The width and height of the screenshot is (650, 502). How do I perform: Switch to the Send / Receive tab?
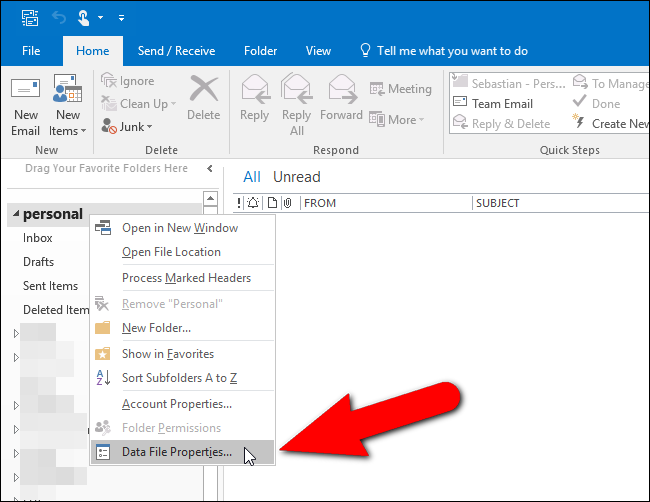(178, 51)
